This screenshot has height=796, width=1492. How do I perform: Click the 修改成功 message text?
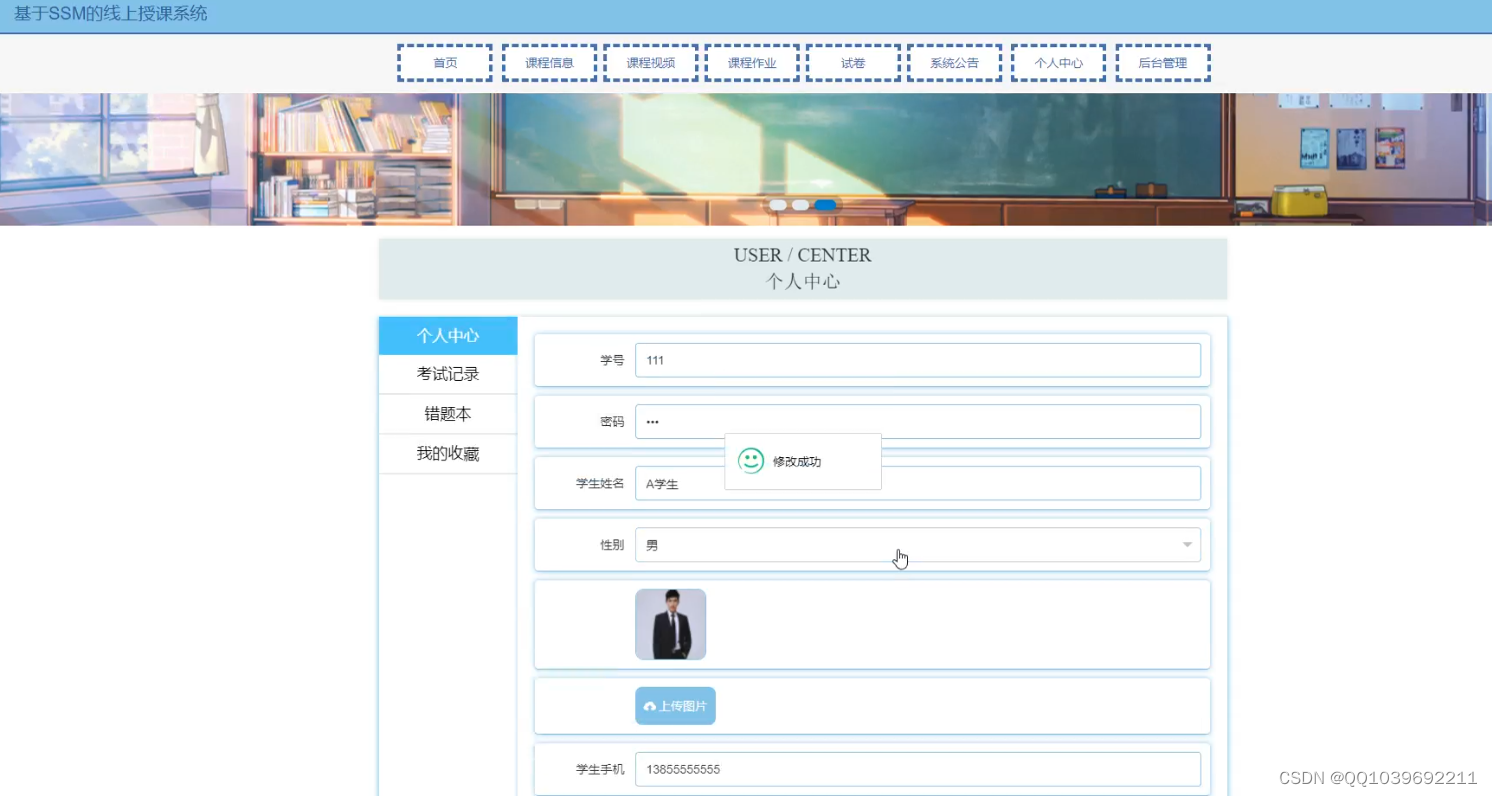point(797,462)
